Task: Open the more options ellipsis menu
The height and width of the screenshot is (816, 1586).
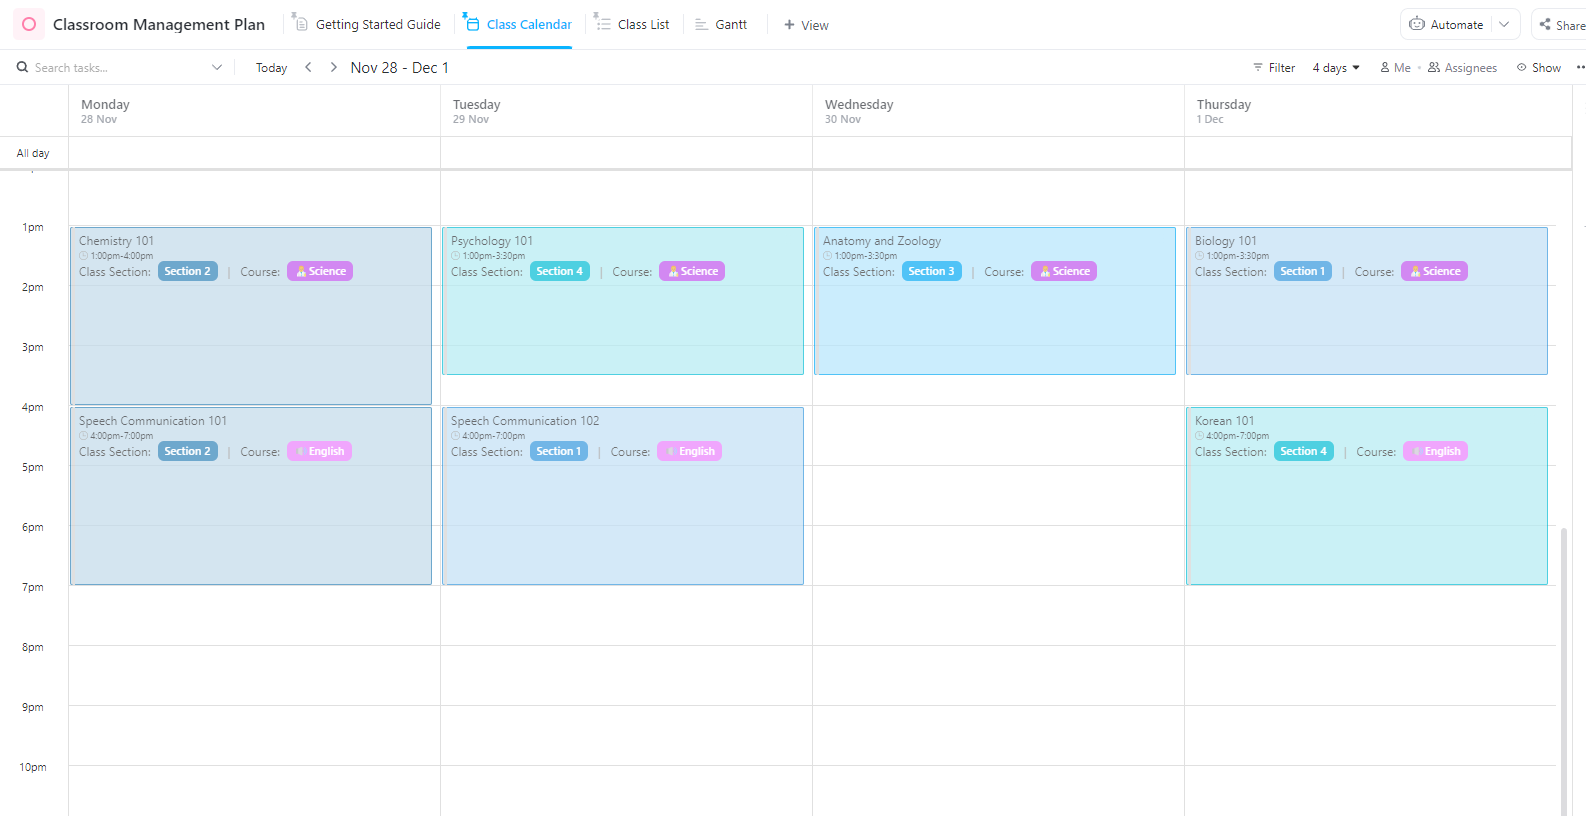Action: pyautogui.click(x=1580, y=67)
